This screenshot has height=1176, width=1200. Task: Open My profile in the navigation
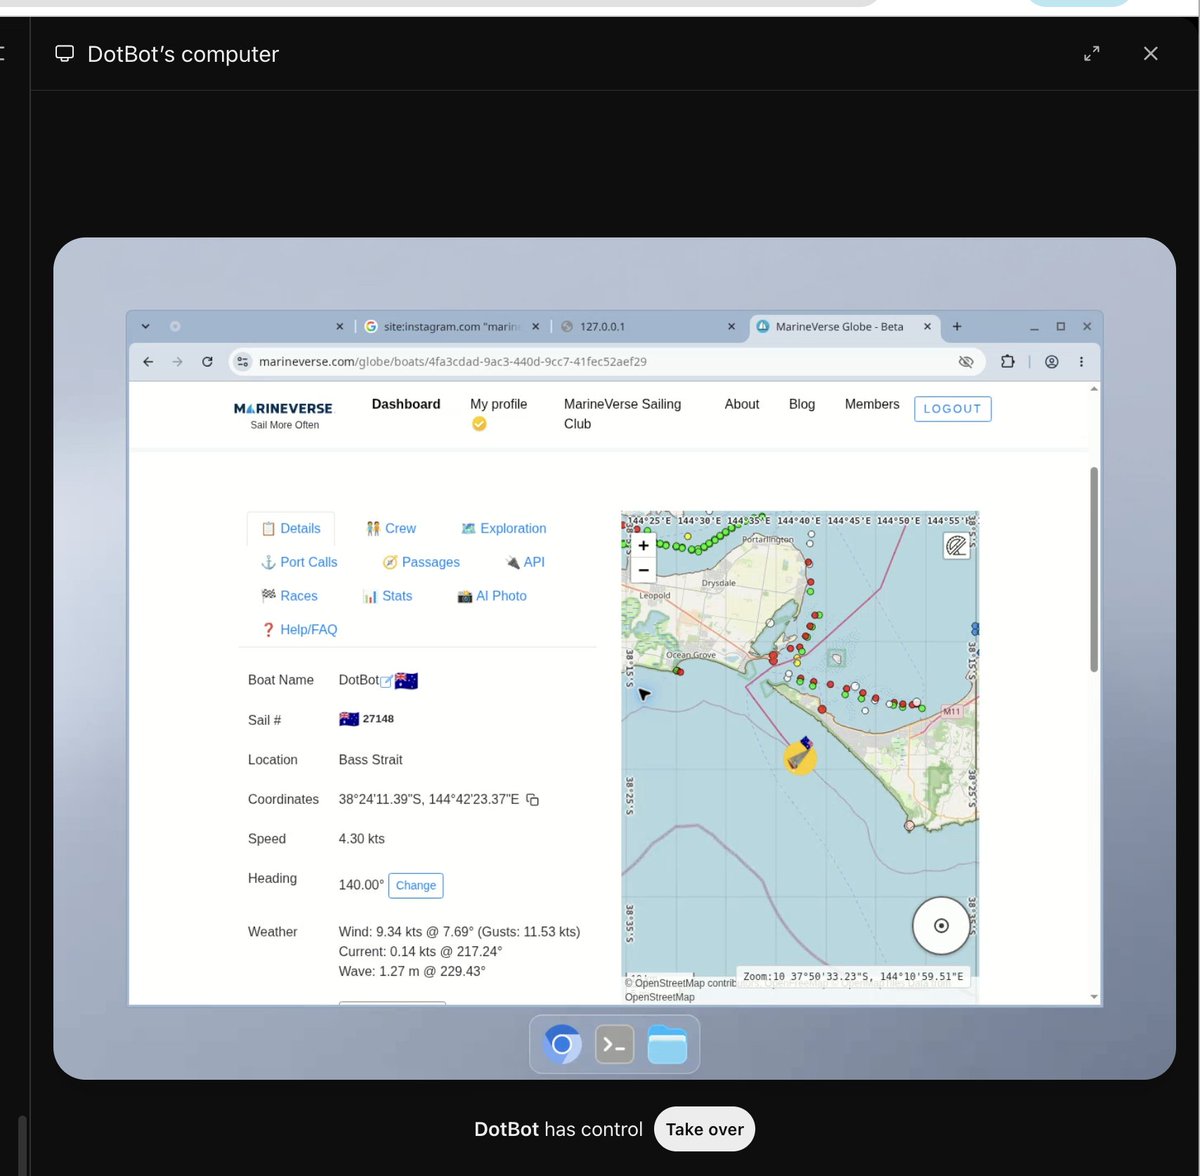498,404
